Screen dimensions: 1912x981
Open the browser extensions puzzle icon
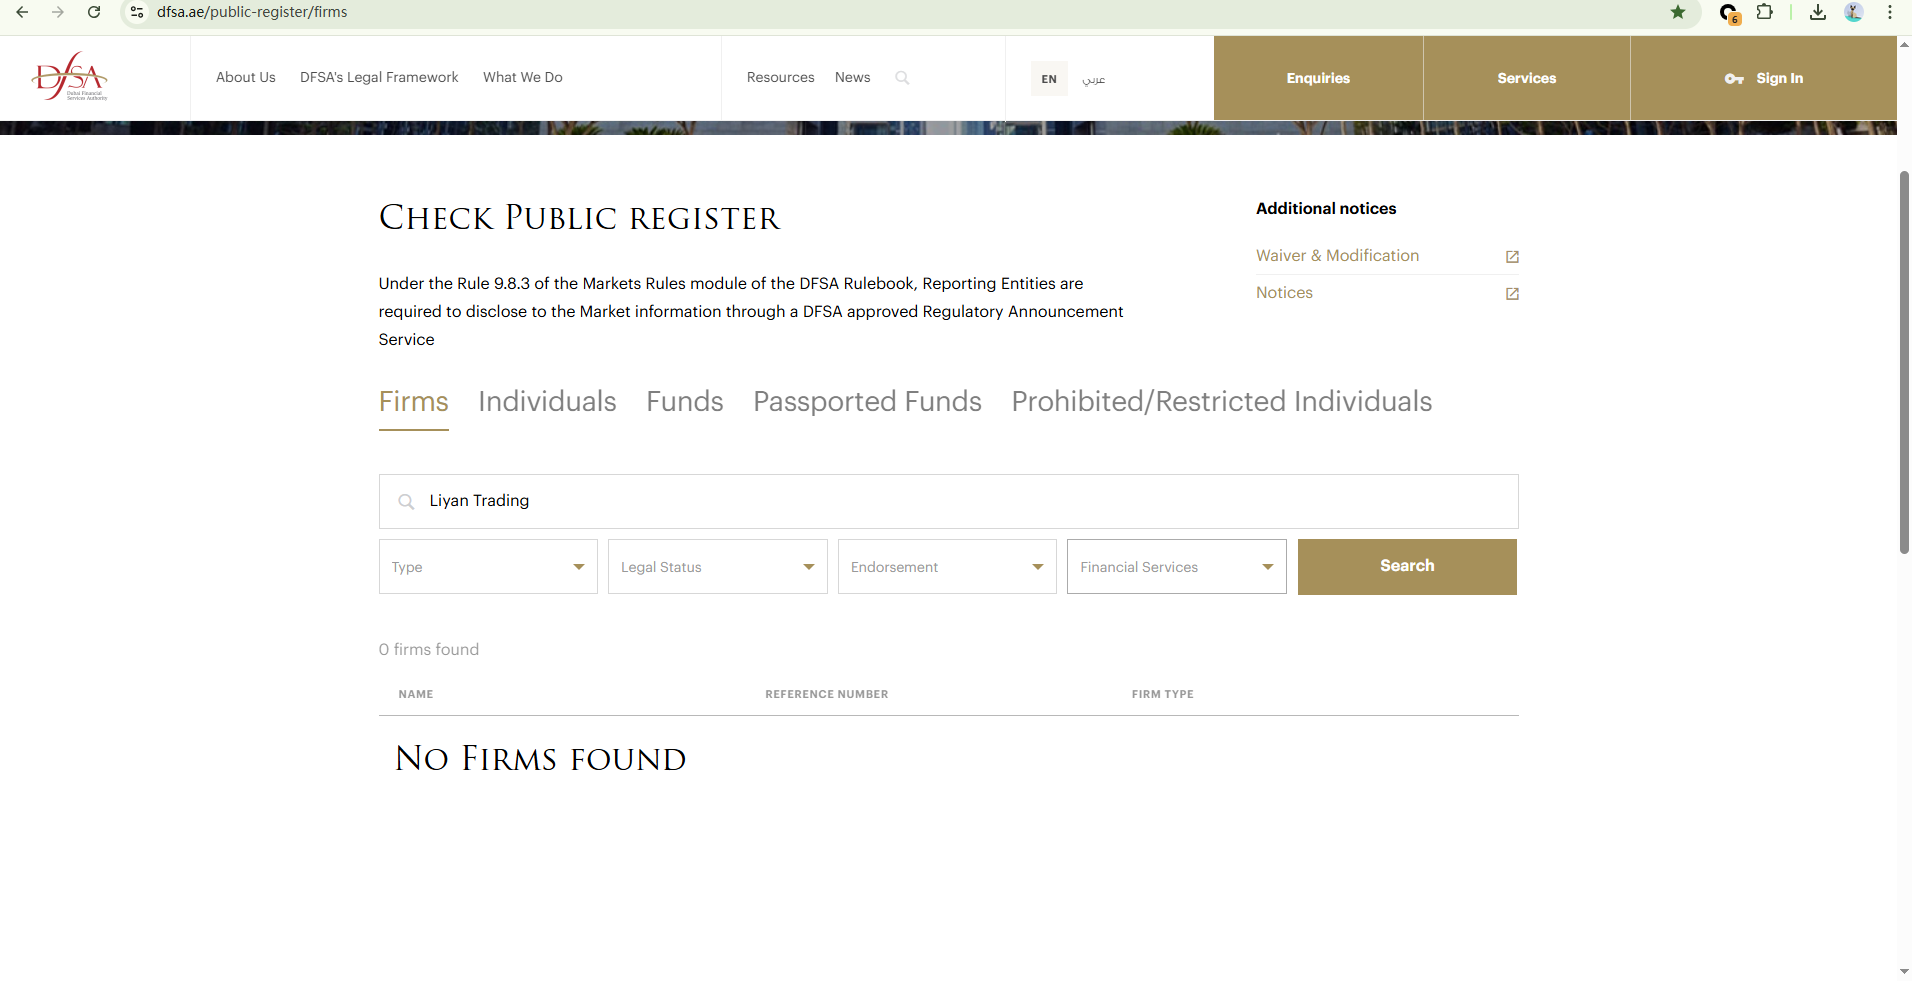click(x=1765, y=12)
